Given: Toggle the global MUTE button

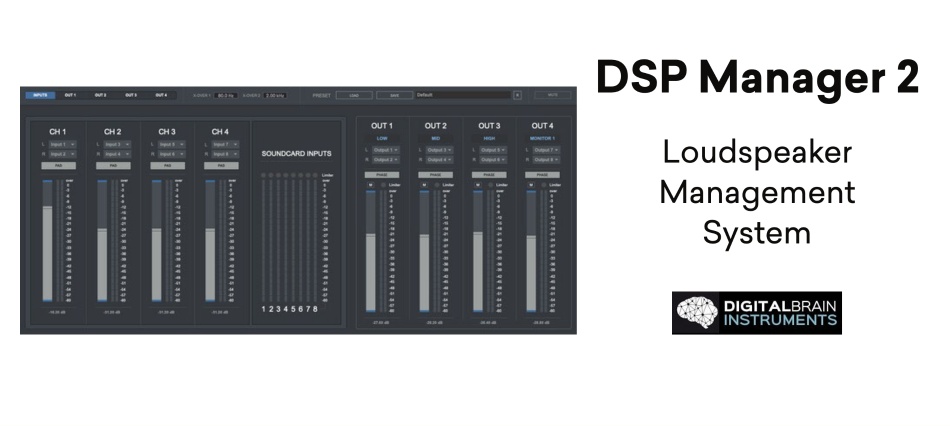Looking at the screenshot, I should (x=553, y=95).
